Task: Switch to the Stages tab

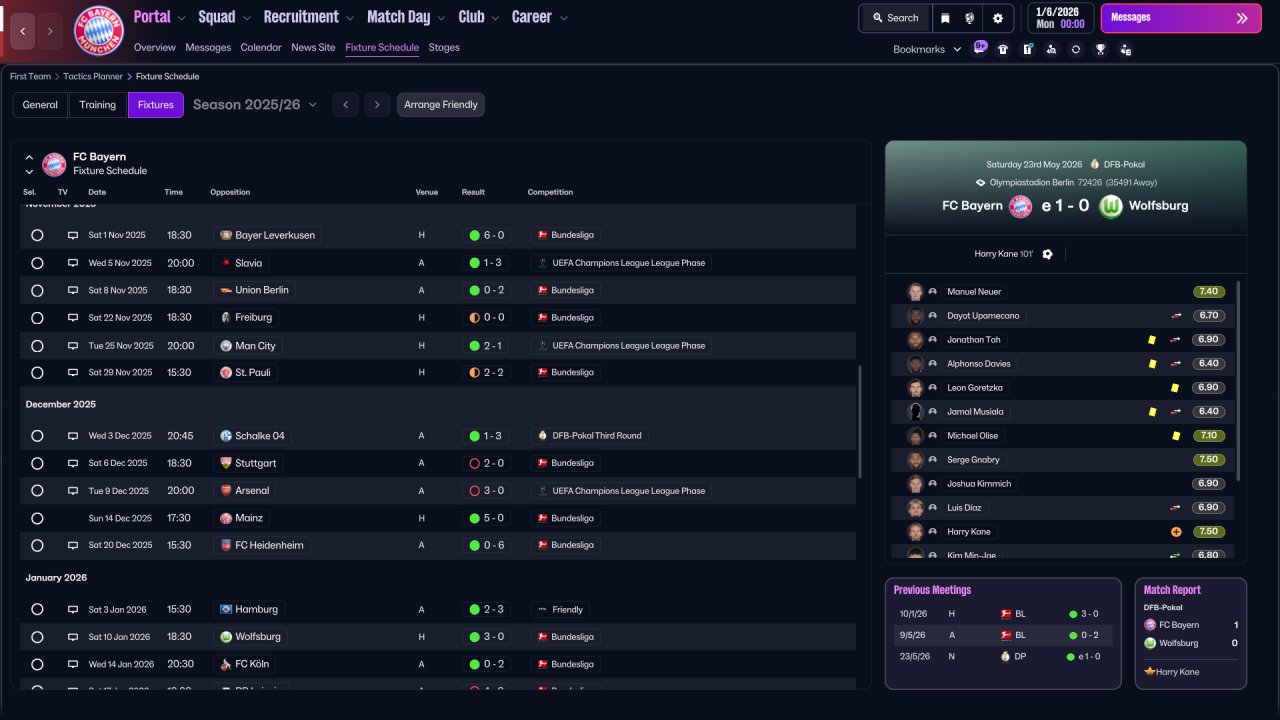Action: (x=444, y=47)
